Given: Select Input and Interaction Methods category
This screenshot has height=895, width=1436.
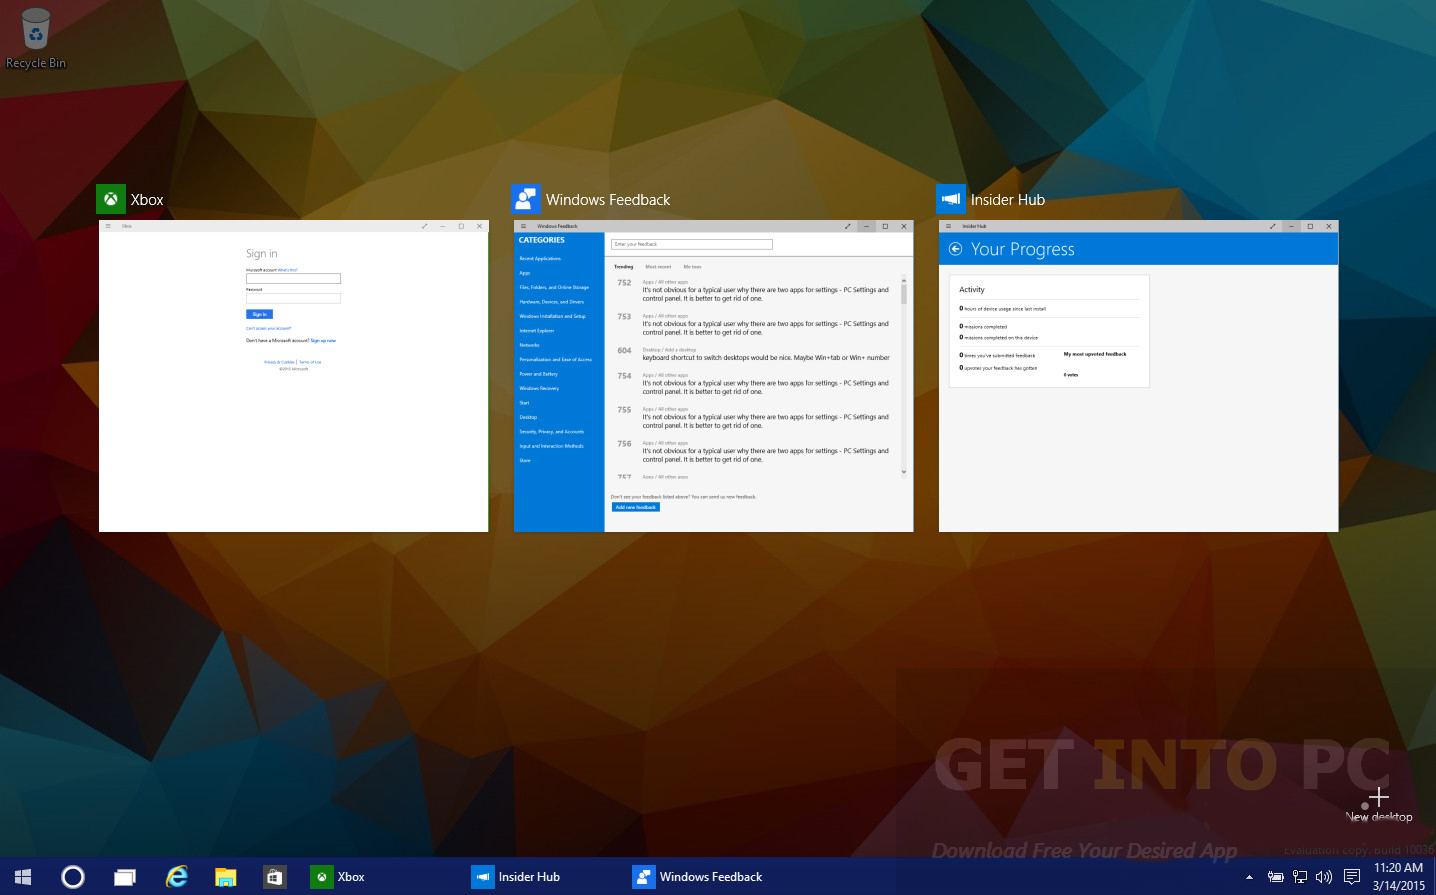Looking at the screenshot, I should pos(552,446).
